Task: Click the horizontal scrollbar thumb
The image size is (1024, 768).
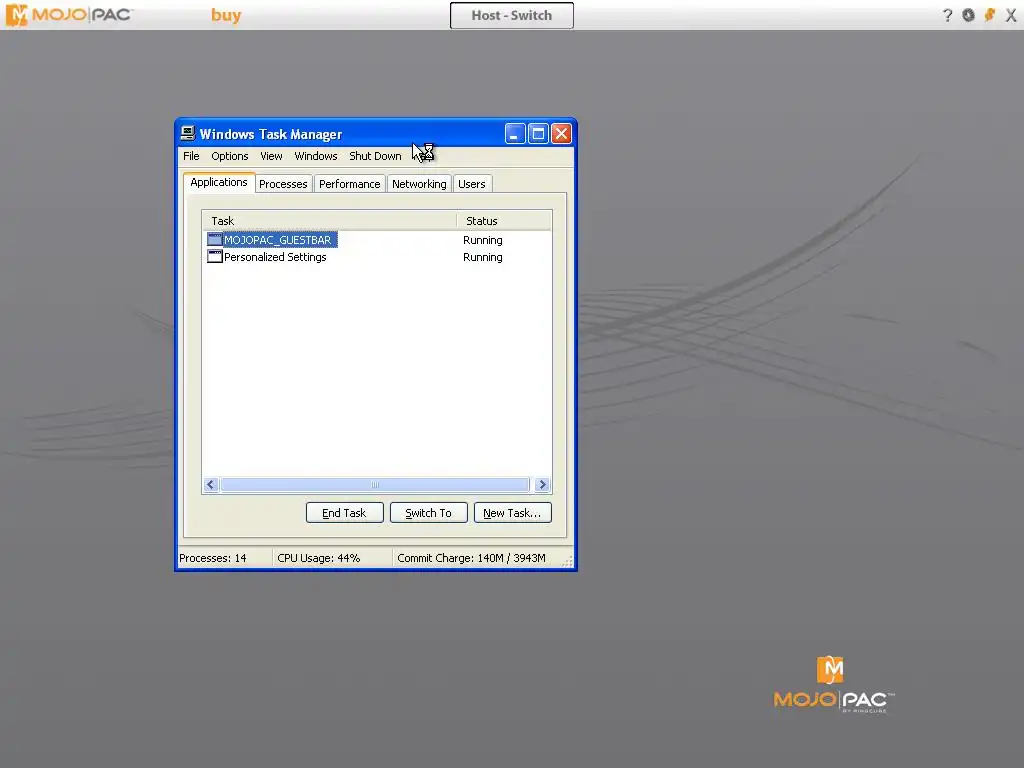Action: coord(375,485)
